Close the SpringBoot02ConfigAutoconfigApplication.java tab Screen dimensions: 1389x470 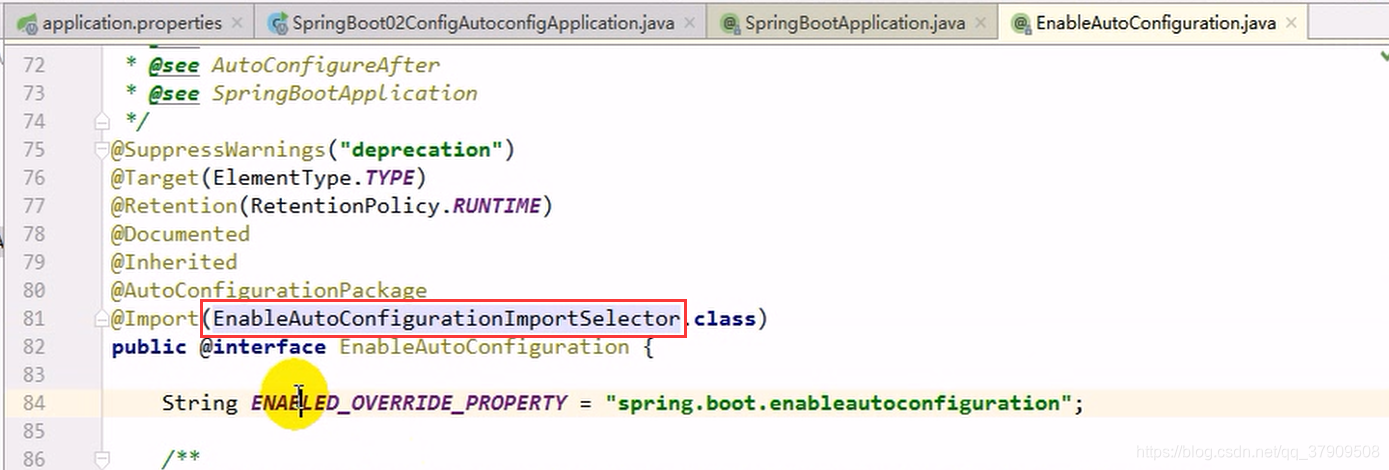pos(689,22)
